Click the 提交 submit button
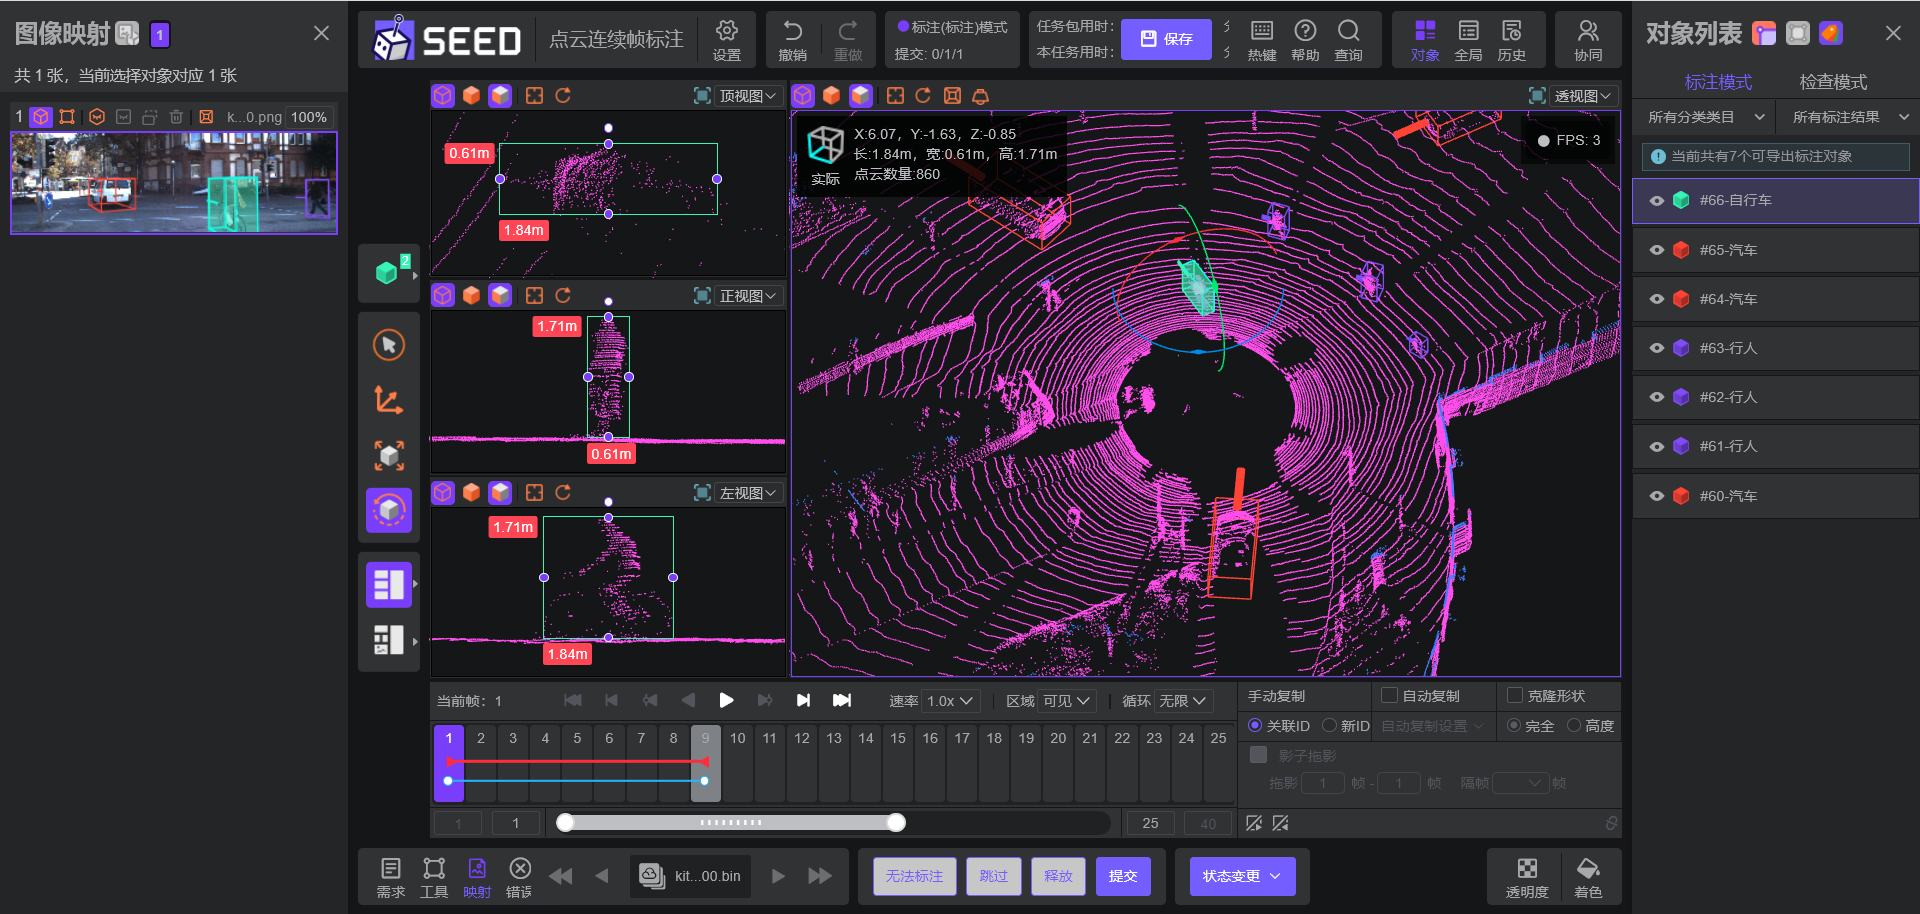Screen dimensions: 1920x914 pos(1123,876)
